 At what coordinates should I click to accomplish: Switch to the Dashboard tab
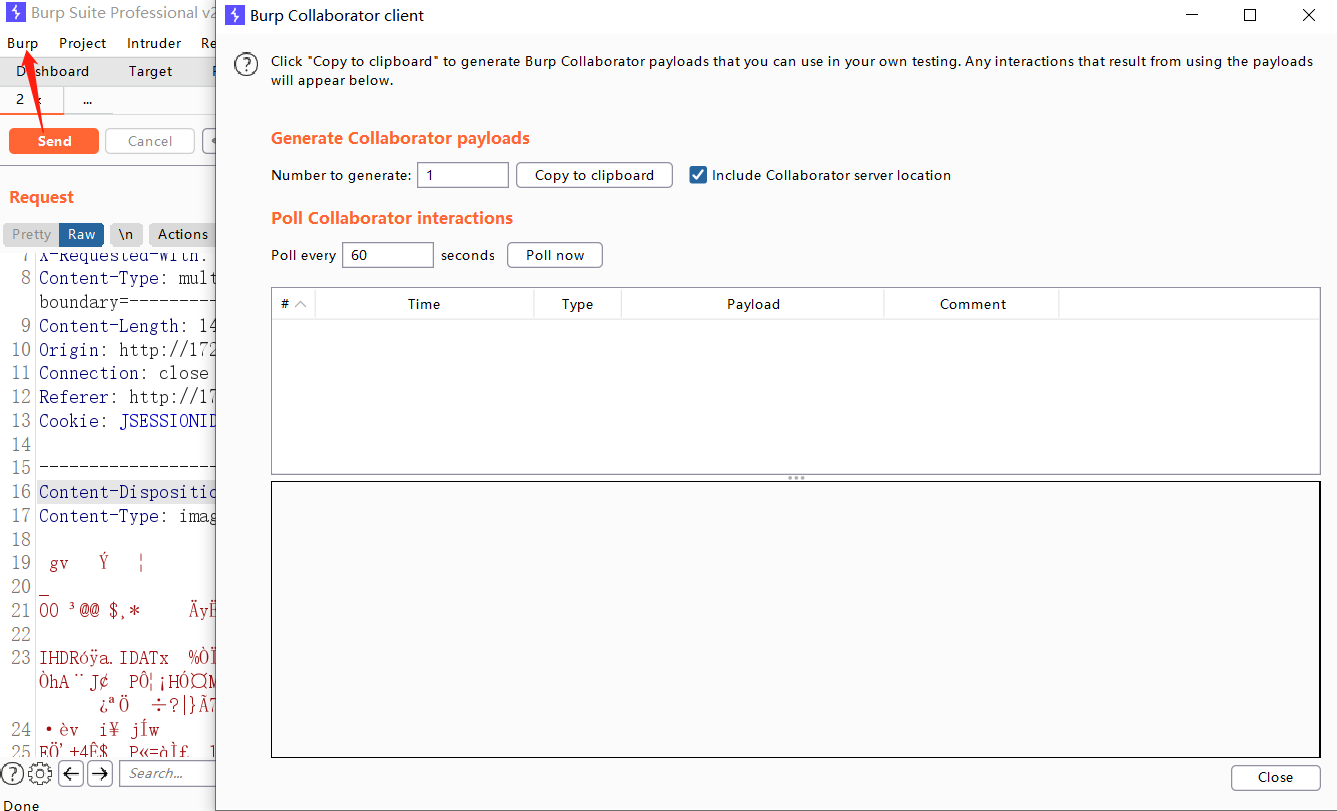(52, 71)
